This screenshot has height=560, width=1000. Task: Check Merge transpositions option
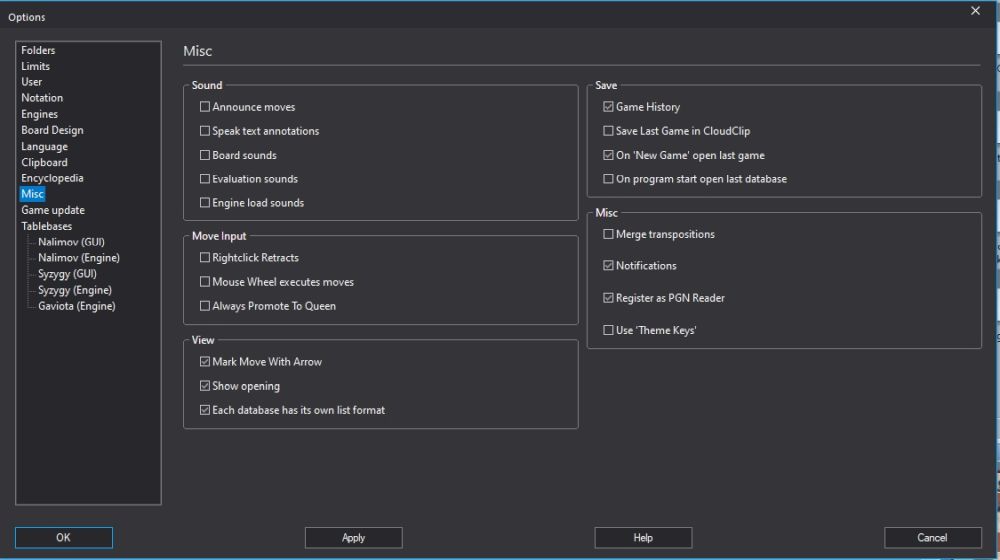(x=608, y=234)
